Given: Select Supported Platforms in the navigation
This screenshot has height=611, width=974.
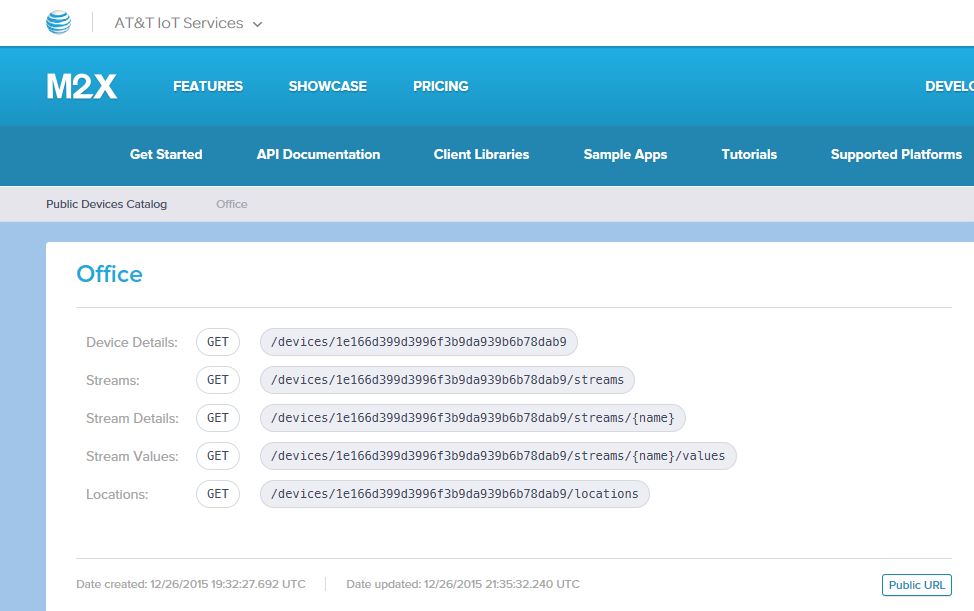Looking at the screenshot, I should (896, 155).
